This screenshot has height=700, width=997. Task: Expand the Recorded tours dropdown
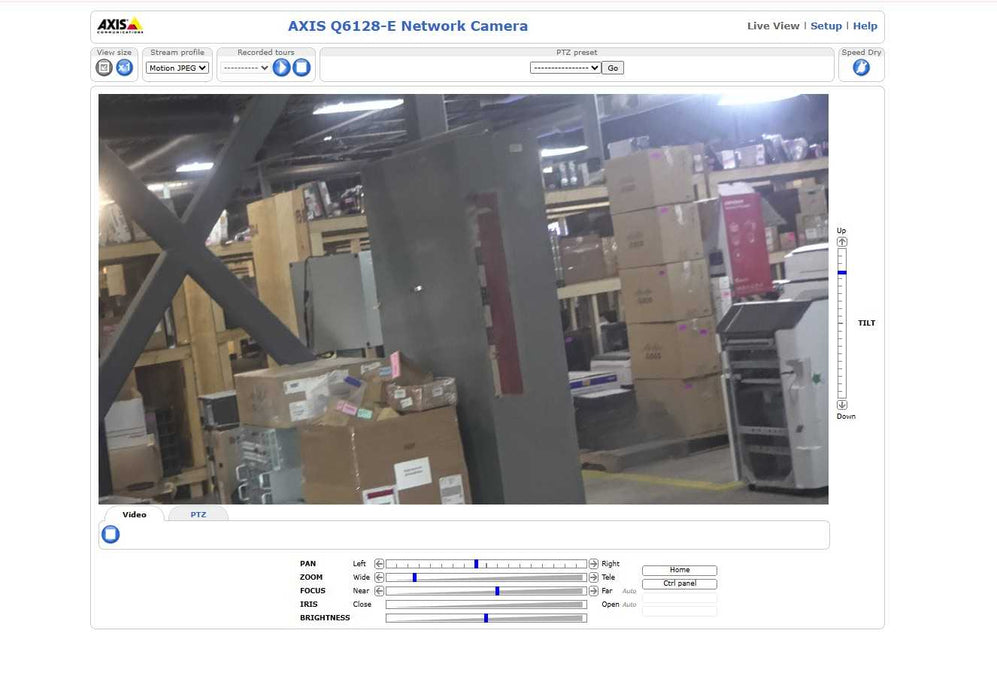point(245,68)
